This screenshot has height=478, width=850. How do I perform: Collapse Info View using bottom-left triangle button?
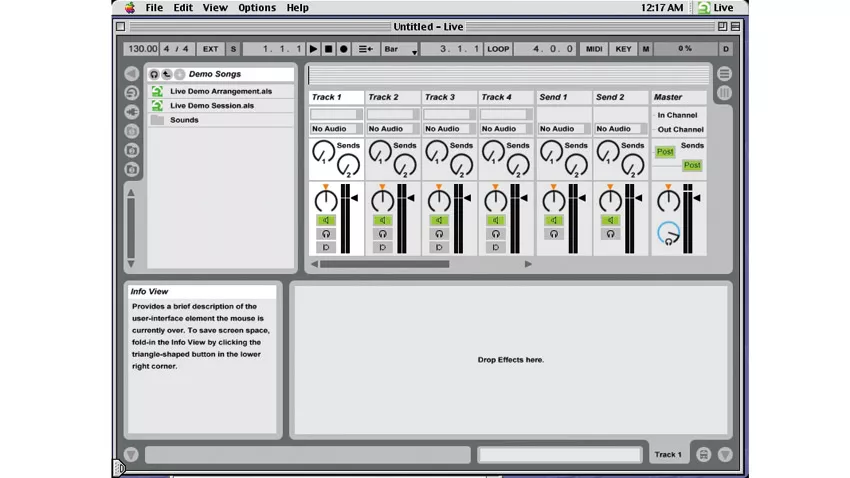coord(131,455)
